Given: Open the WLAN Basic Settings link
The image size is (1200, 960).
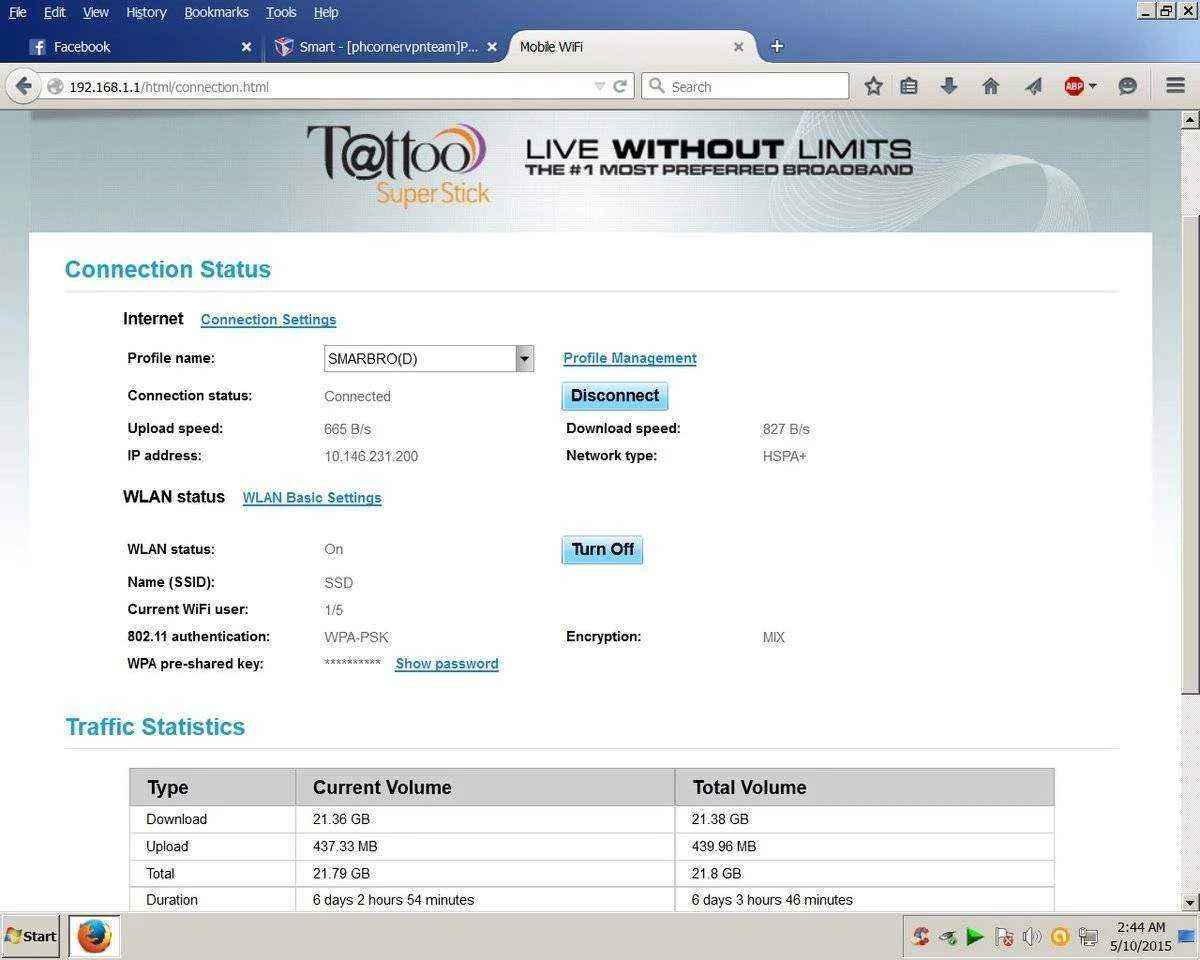Looking at the screenshot, I should click(x=312, y=498).
